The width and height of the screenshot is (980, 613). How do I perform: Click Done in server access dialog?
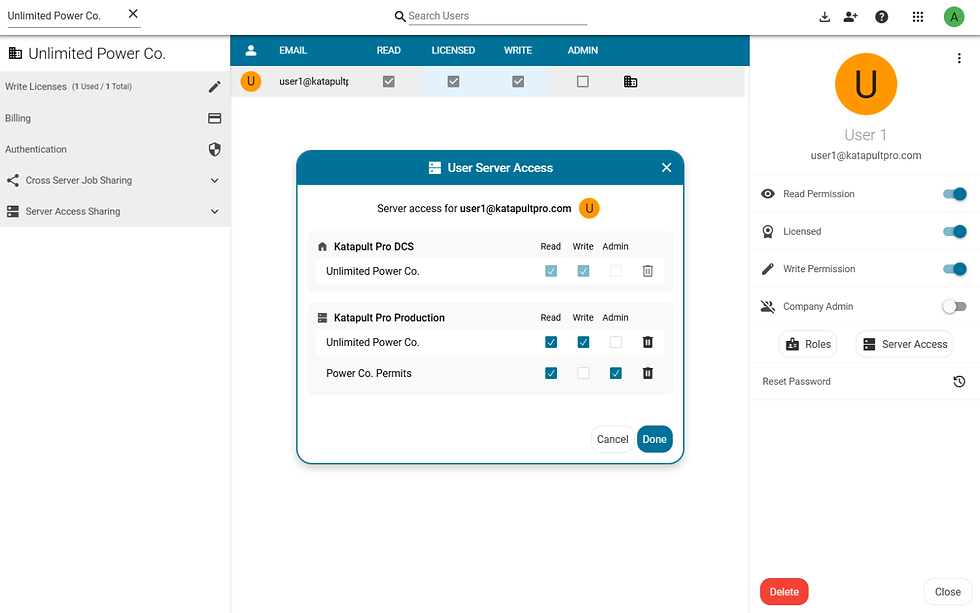pos(654,439)
